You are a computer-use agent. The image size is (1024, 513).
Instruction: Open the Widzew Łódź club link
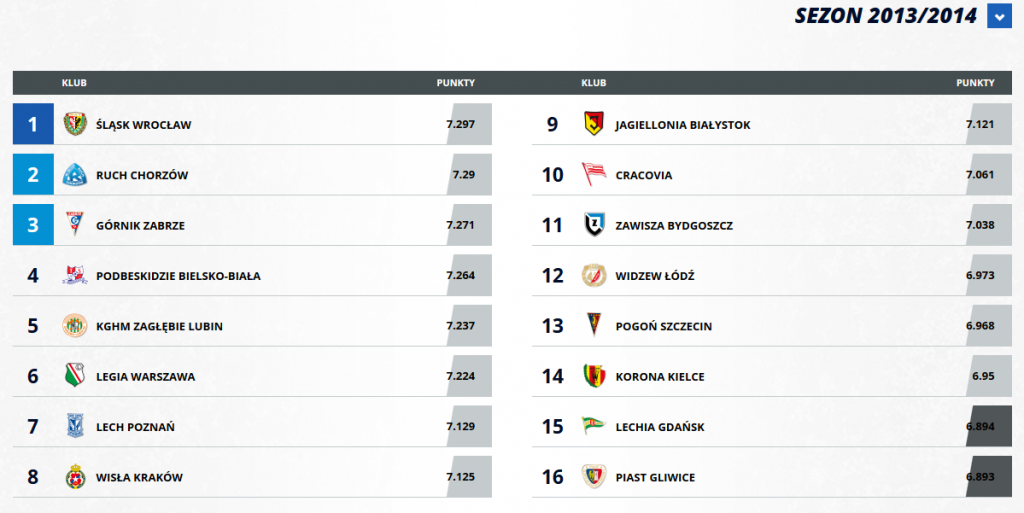click(x=655, y=276)
